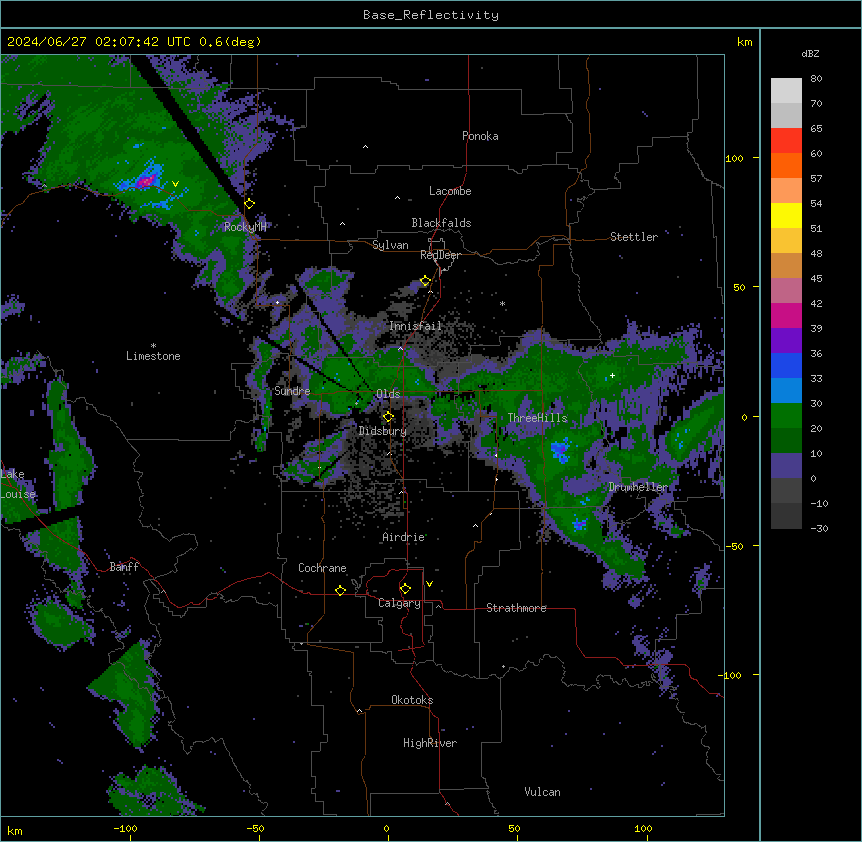The image size is (862, 842).
Task: Click the Stettler city label
Action: pyautogui.click(x=634, y=237)
